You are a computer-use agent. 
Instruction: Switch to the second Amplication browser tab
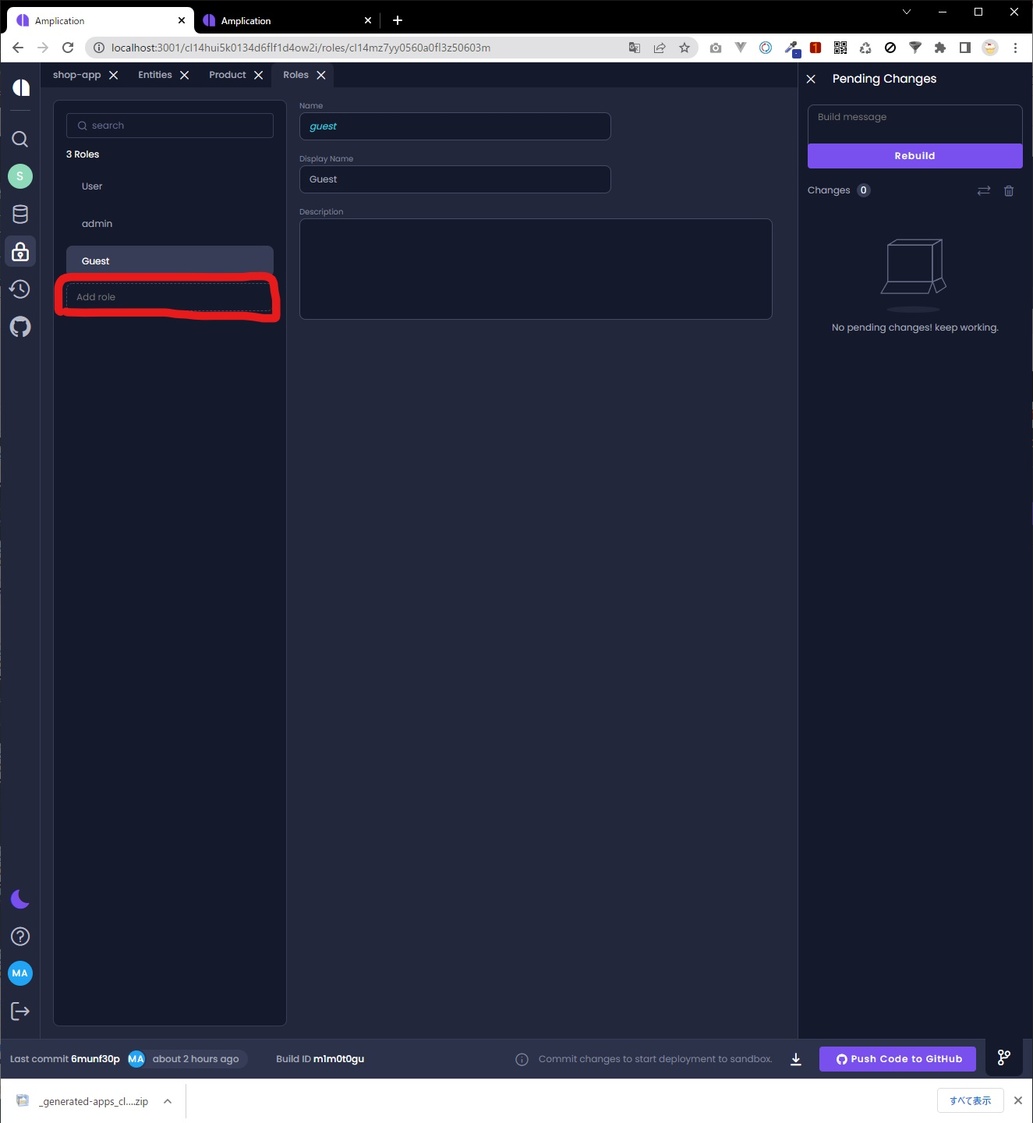coord(287,21)
